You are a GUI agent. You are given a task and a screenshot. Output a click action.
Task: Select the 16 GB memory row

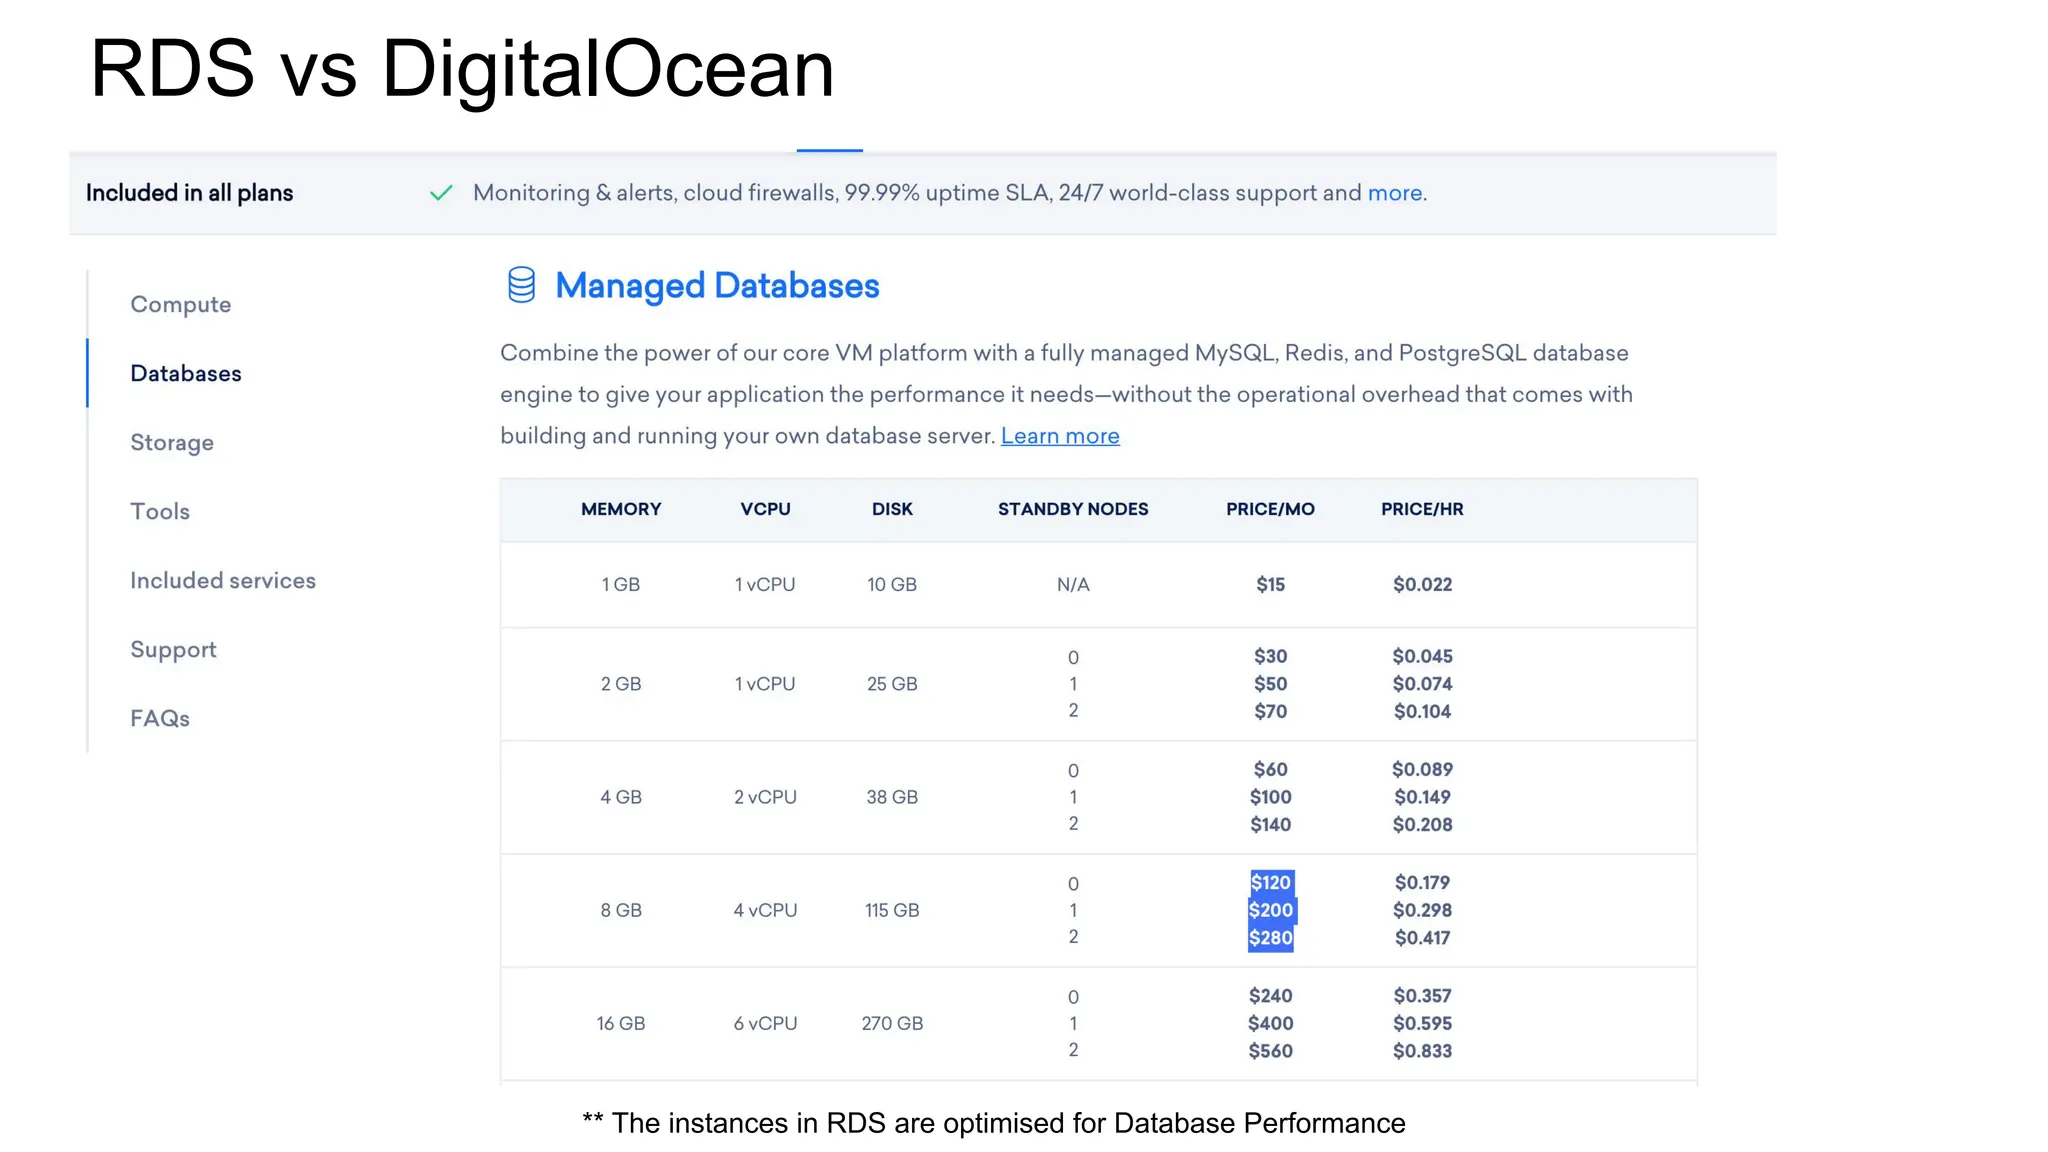point(621,1023)
